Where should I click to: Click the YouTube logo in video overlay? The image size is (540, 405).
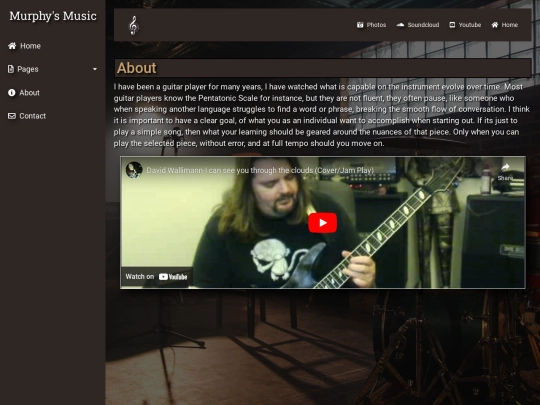coord(173,277)
